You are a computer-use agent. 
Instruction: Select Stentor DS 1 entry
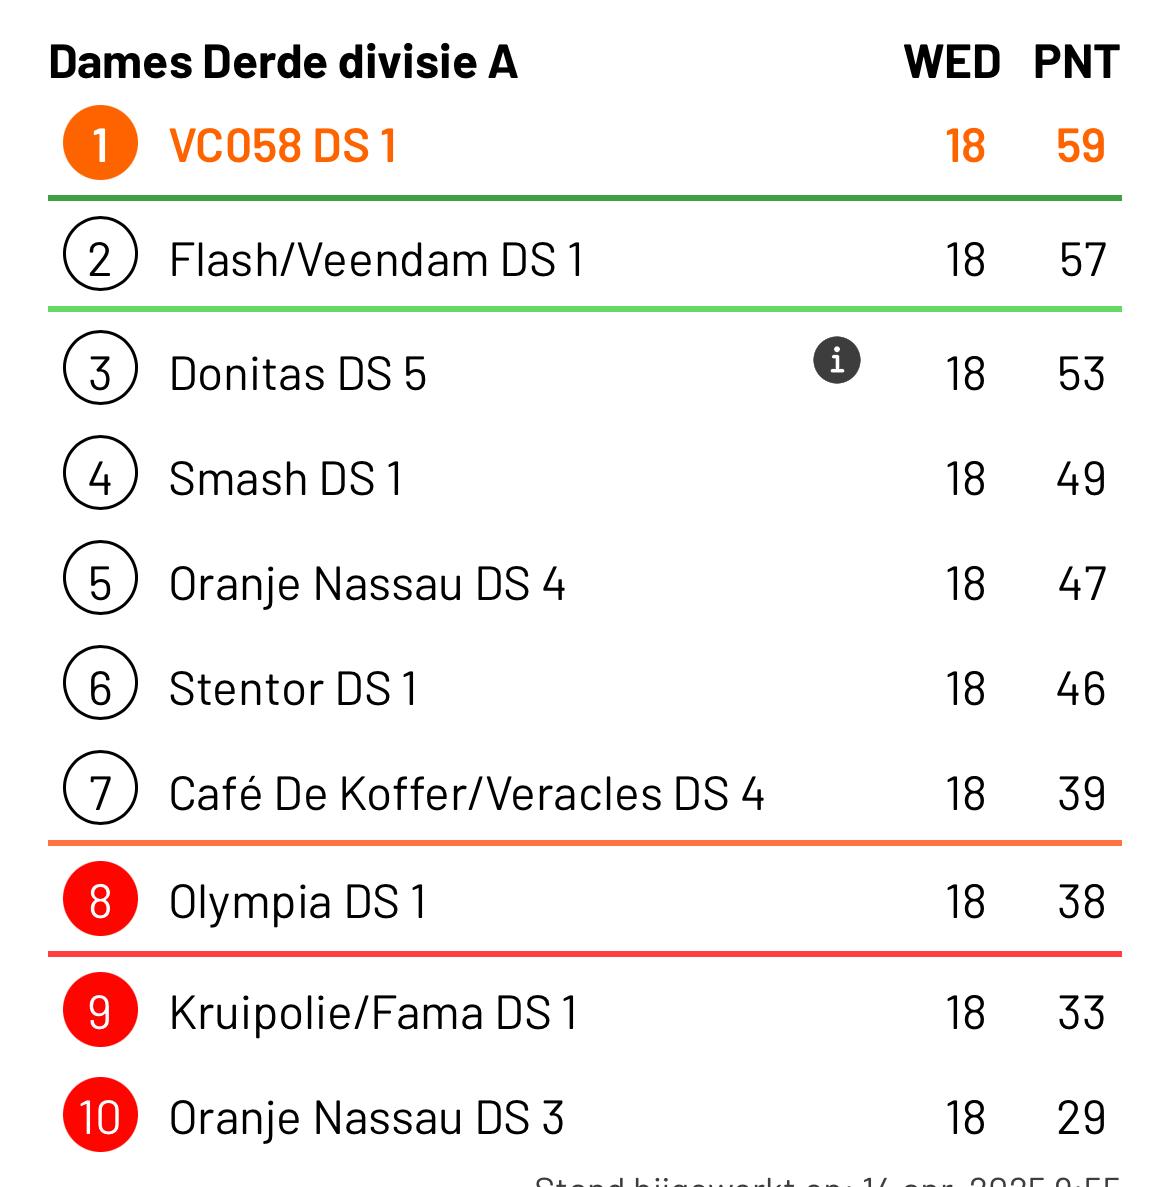point(584,687)
